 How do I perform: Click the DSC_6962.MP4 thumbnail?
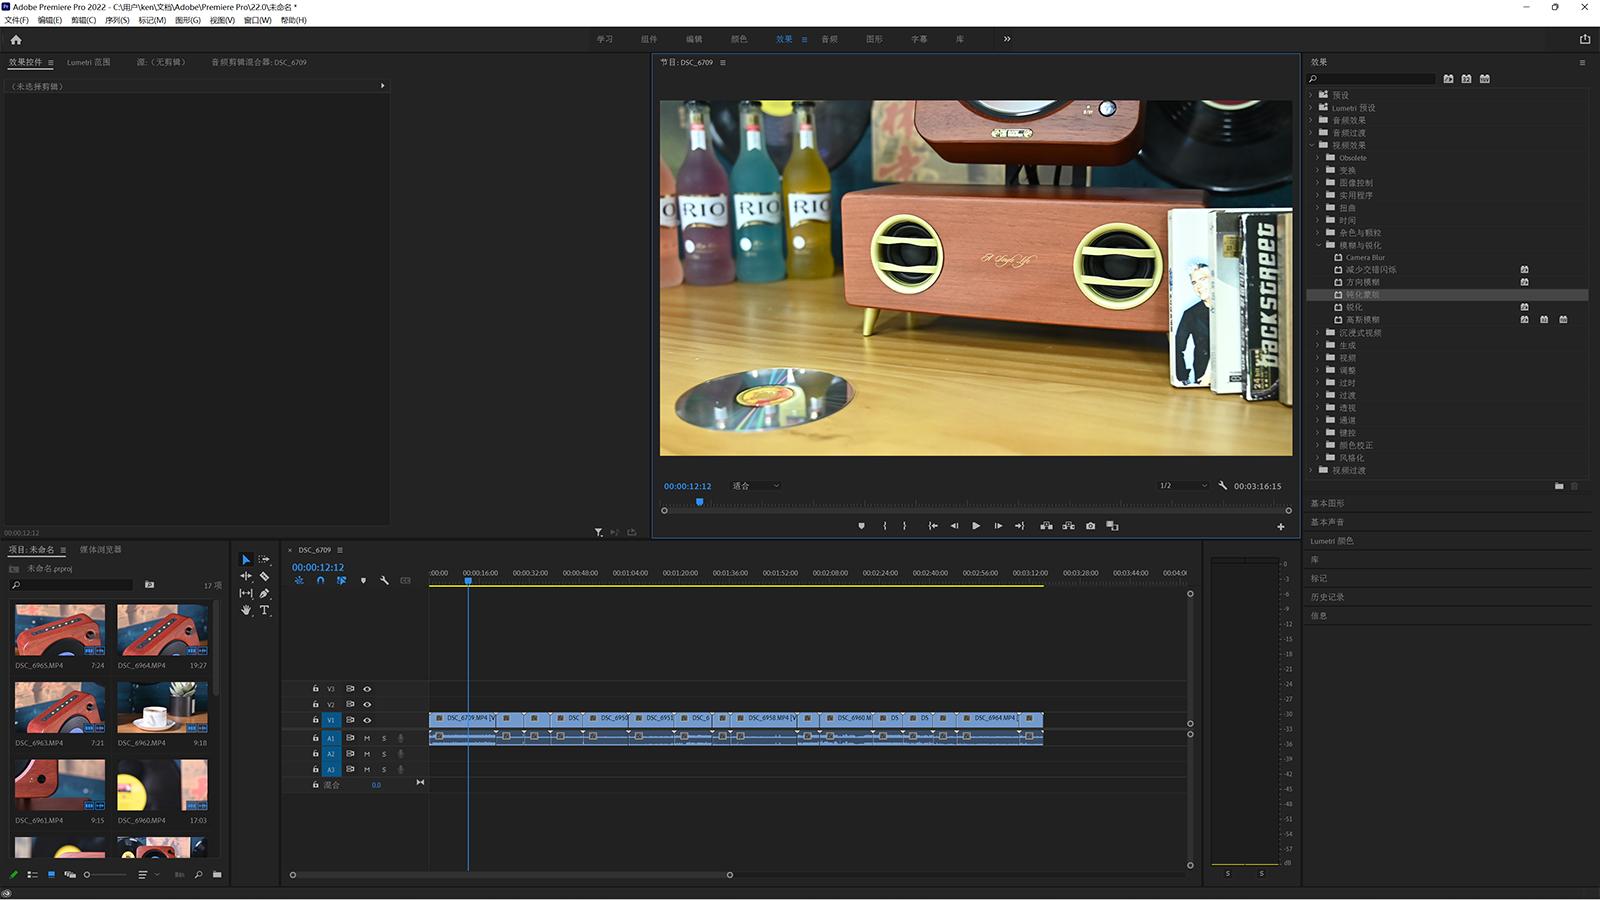tap(162, 707)
